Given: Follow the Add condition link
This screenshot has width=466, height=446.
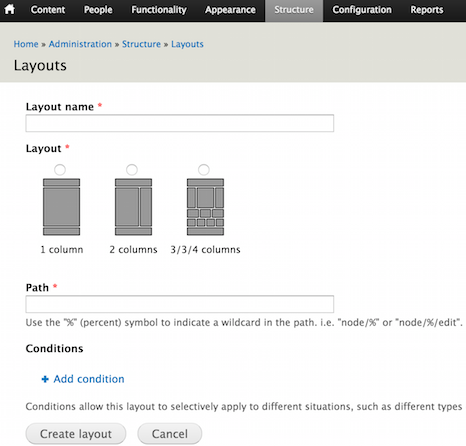Looking at the screenshot, I should [89, 379].
